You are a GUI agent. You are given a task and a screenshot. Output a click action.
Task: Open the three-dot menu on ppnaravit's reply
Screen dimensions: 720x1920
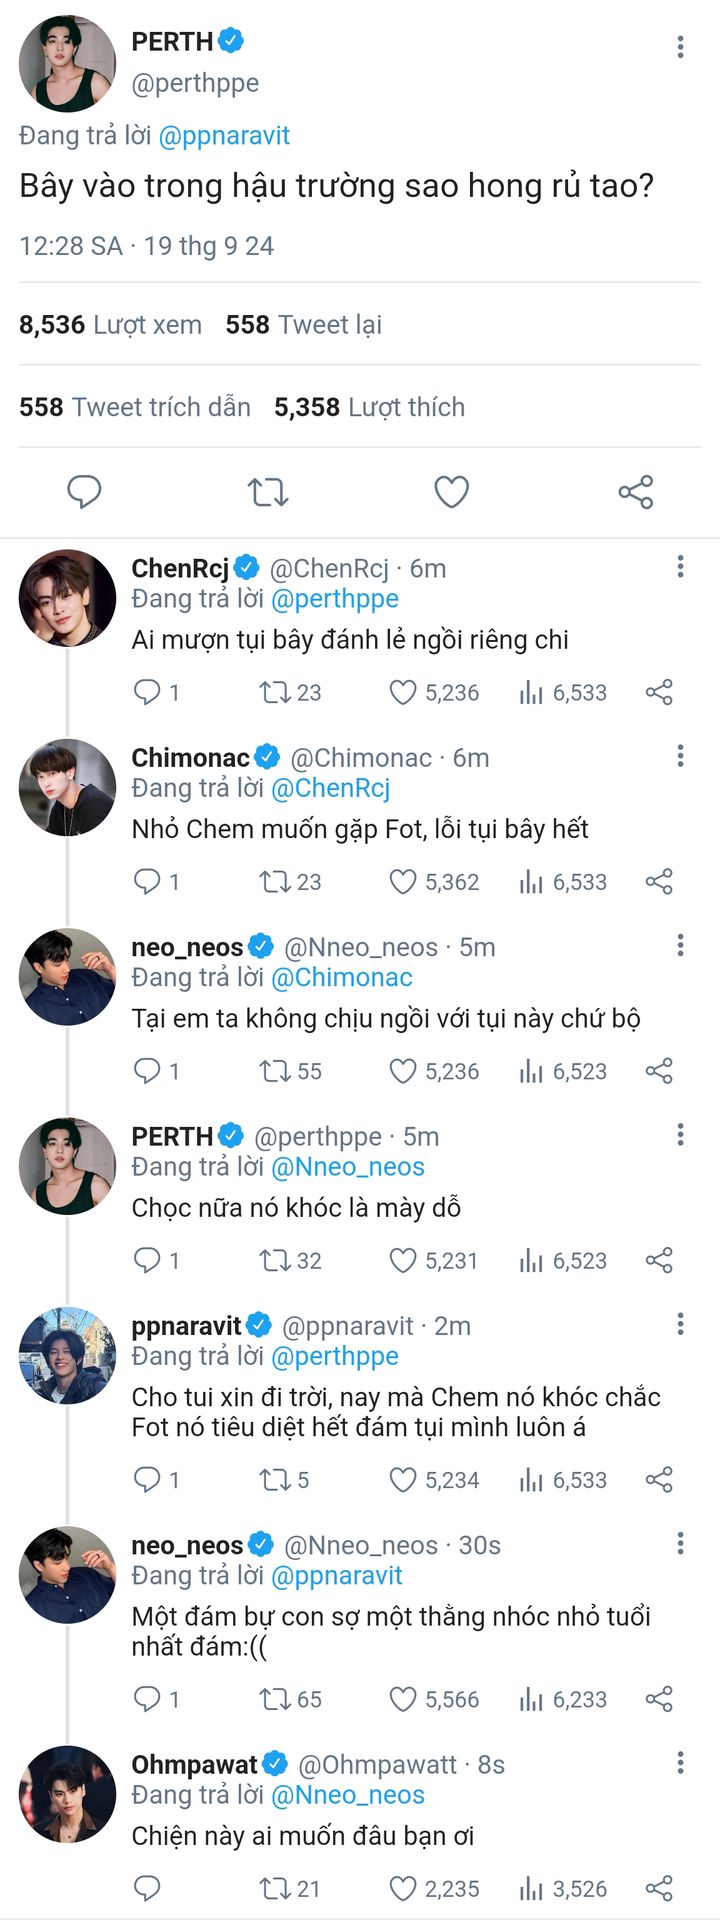pos(680,1324)
